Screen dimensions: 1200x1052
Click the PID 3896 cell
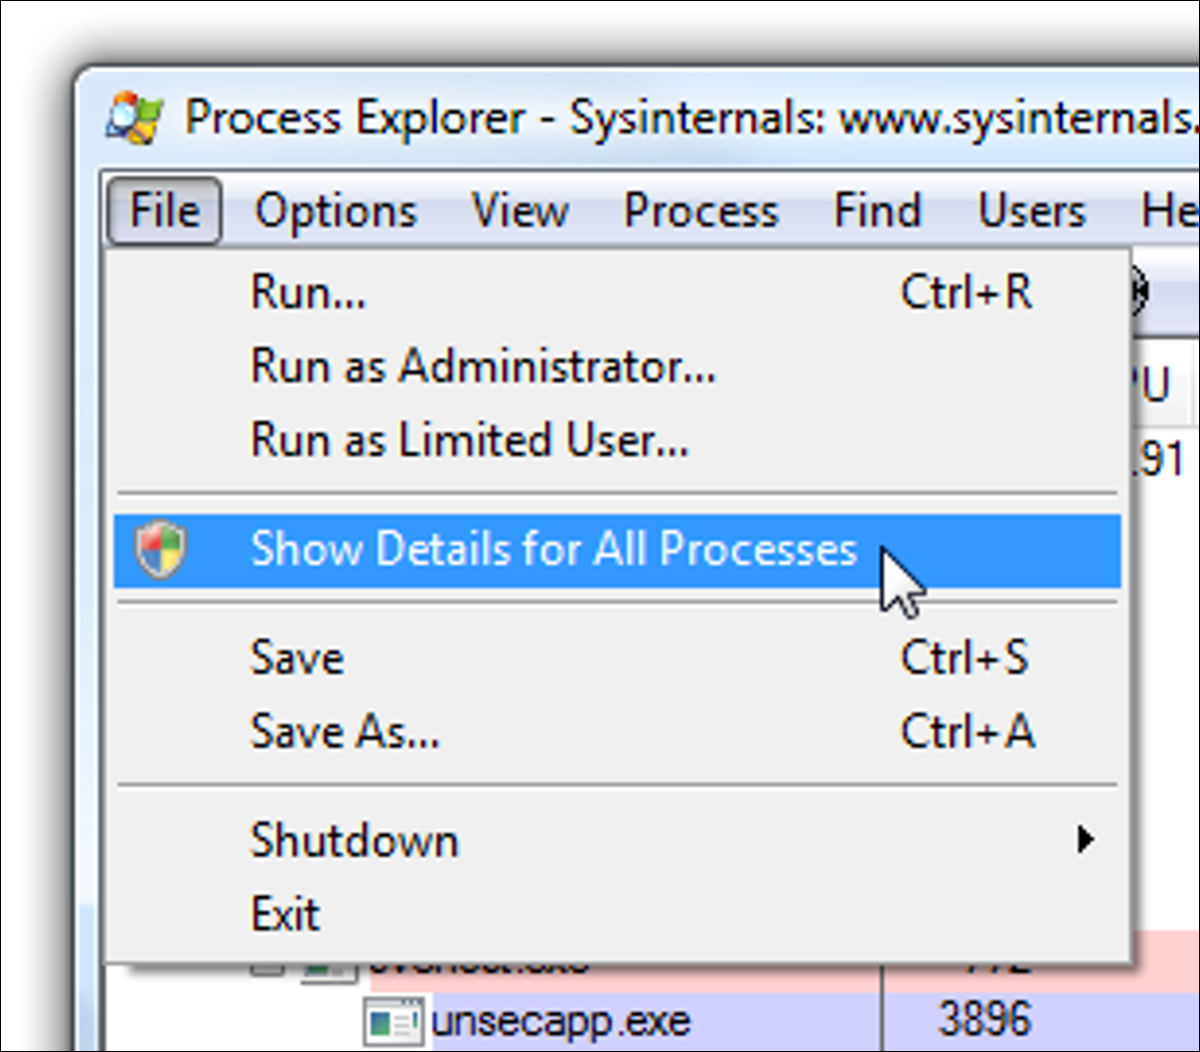(984, 1021)
